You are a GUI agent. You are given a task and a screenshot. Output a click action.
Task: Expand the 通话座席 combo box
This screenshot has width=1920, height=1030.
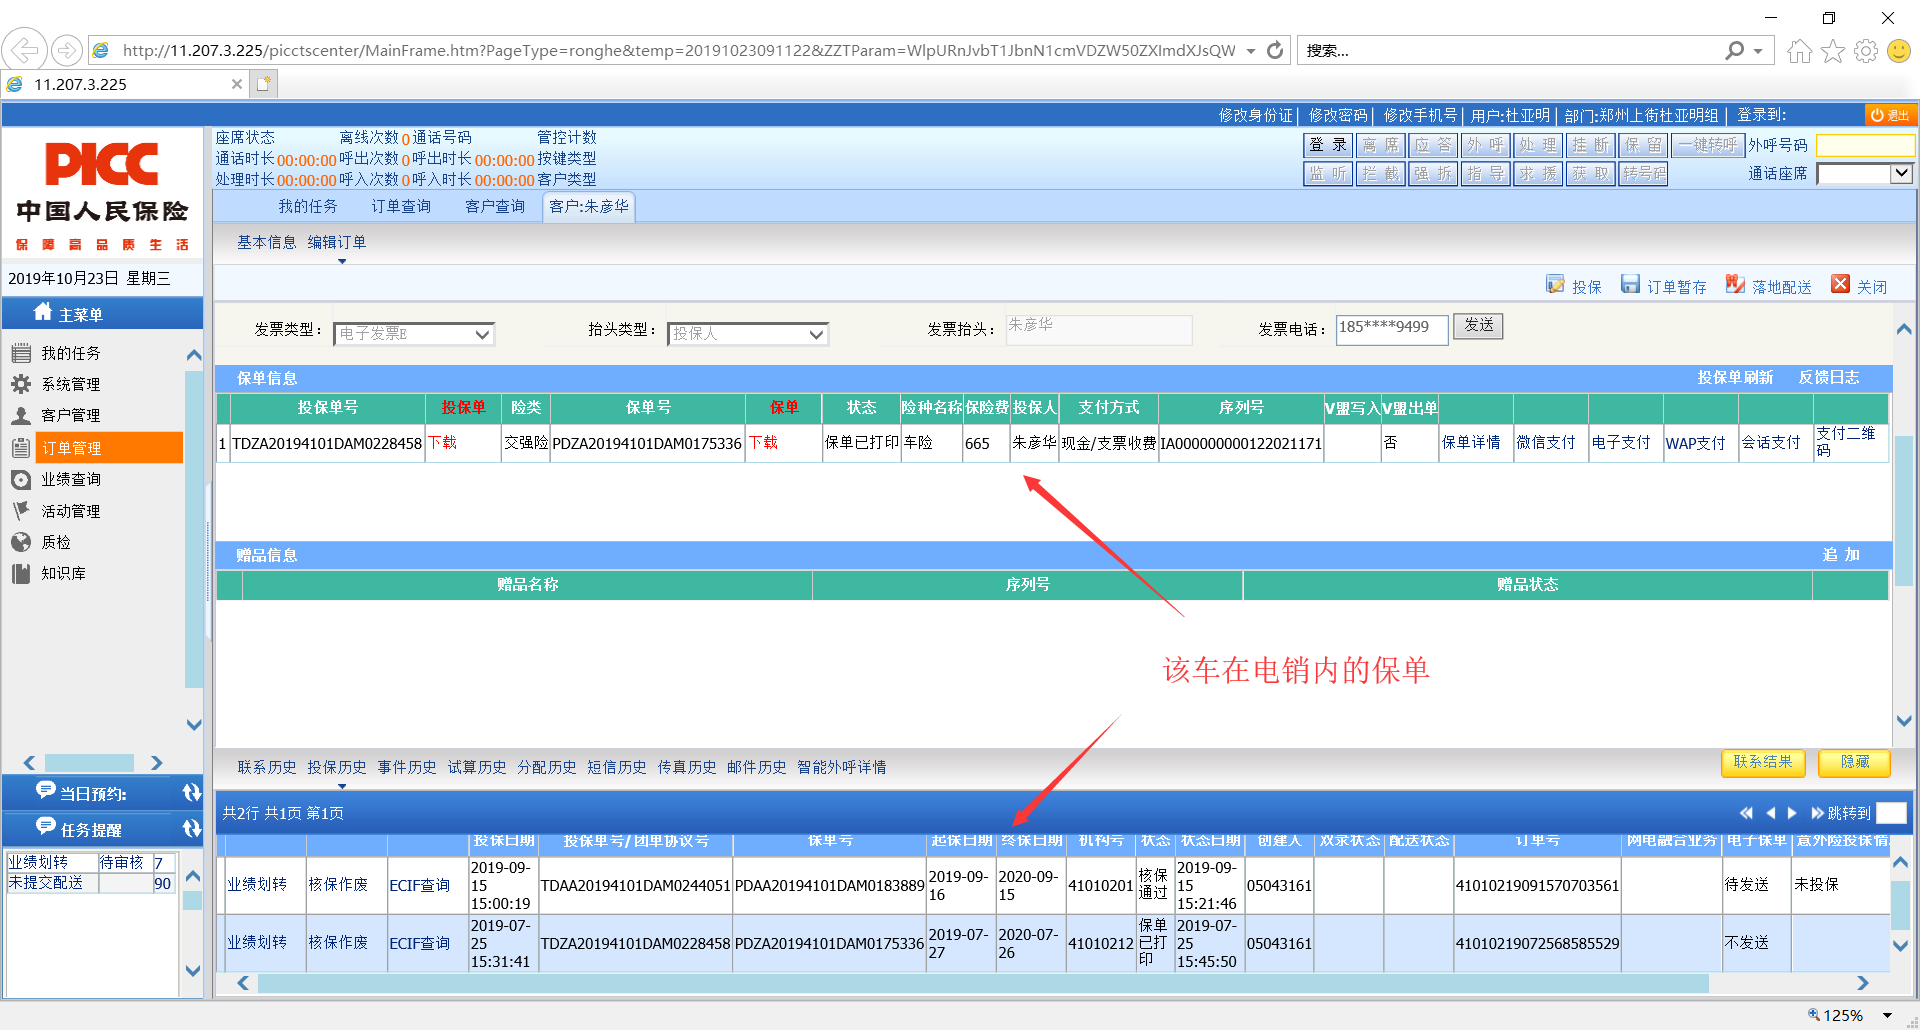point(1901,174)
